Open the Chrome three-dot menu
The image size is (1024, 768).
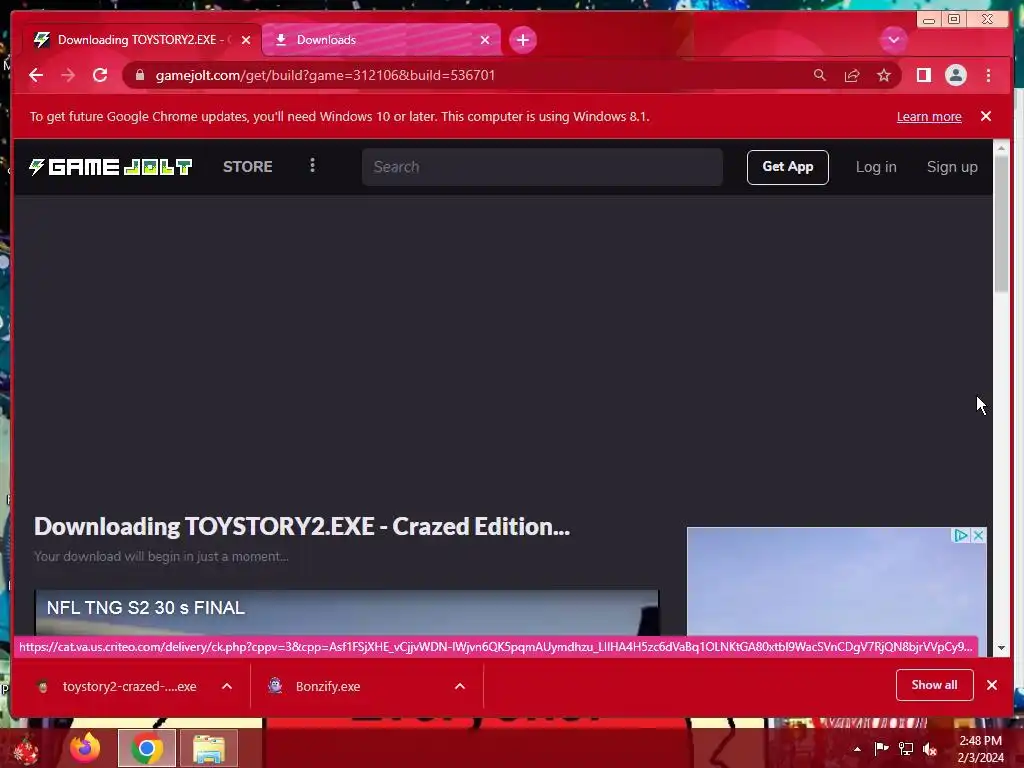point(988,75)
